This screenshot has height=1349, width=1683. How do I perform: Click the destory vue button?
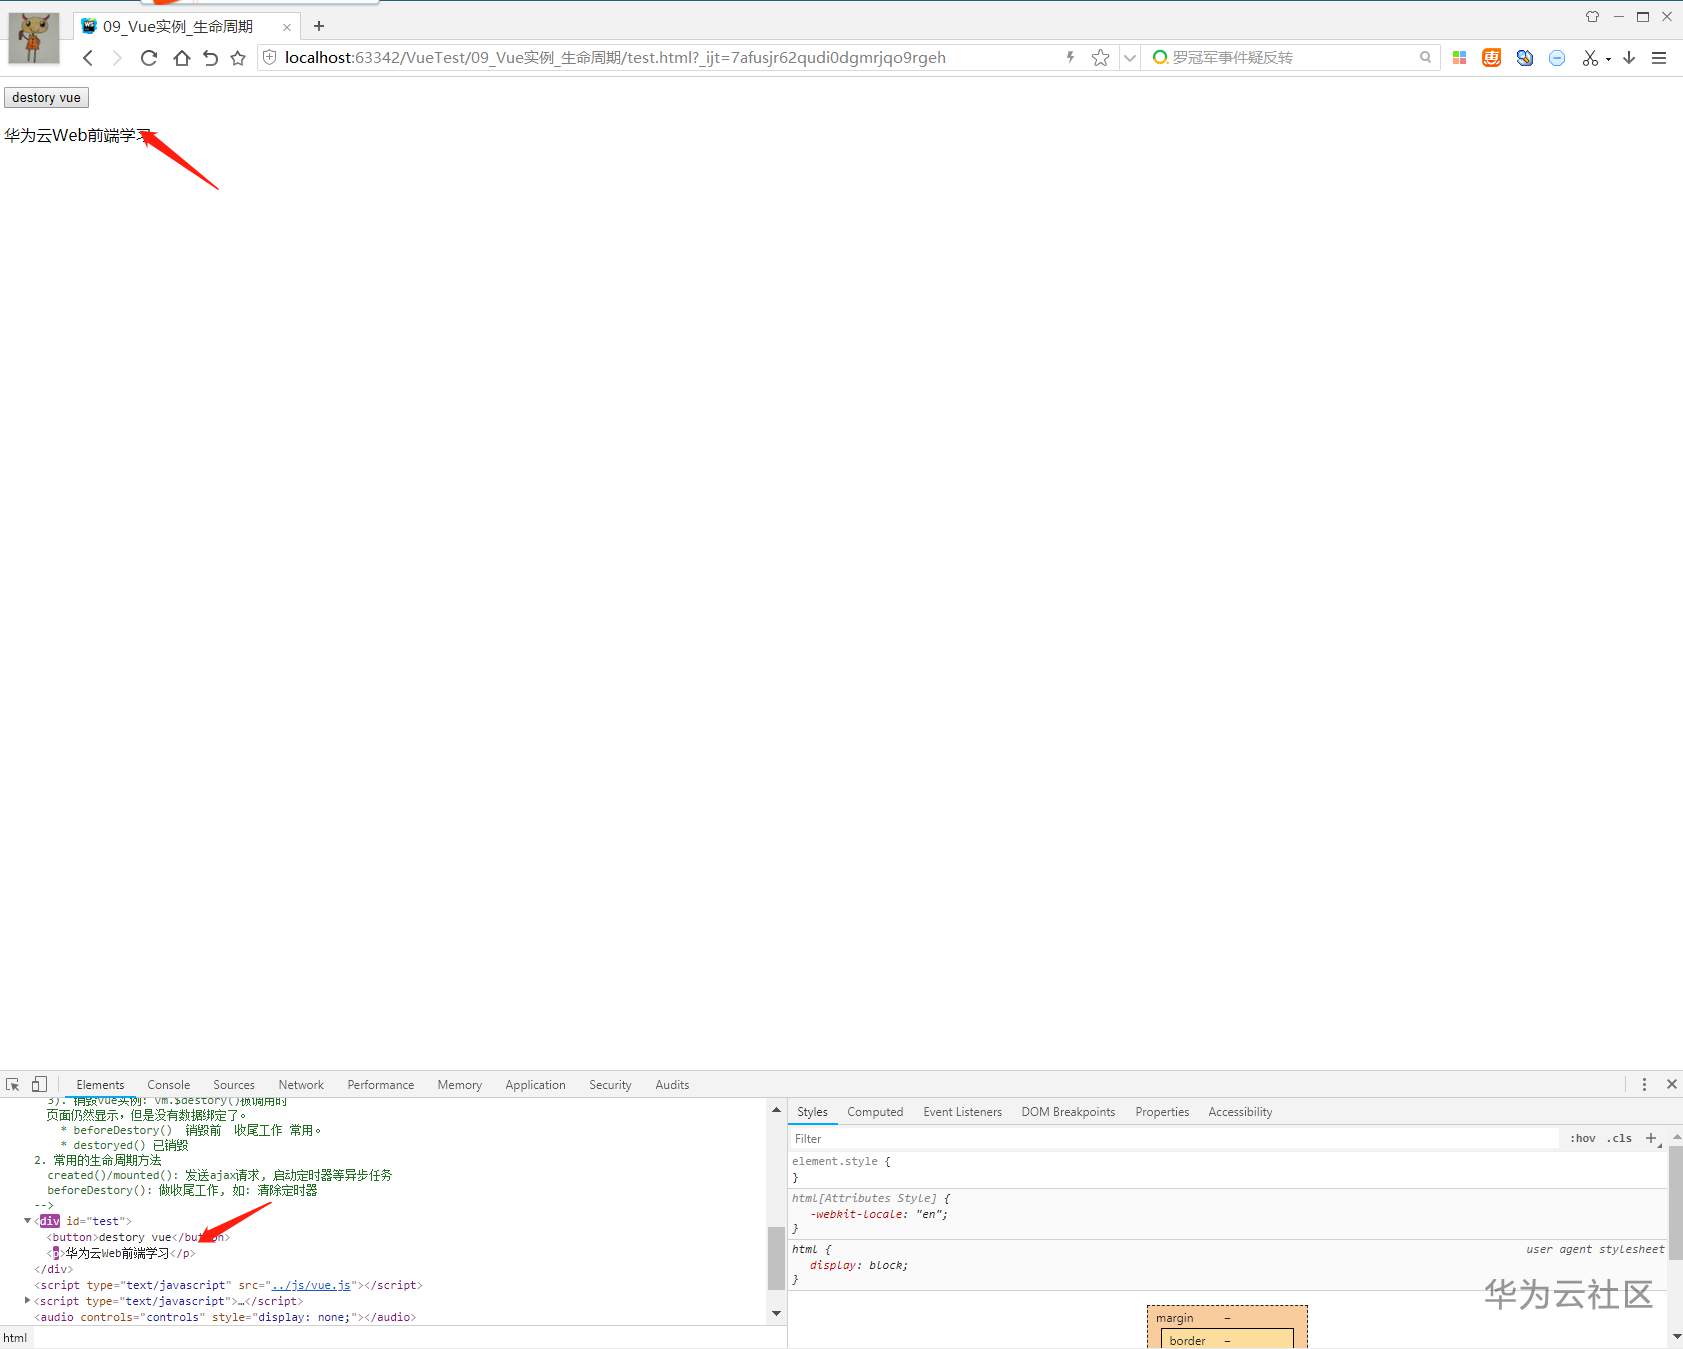point(46,98)
